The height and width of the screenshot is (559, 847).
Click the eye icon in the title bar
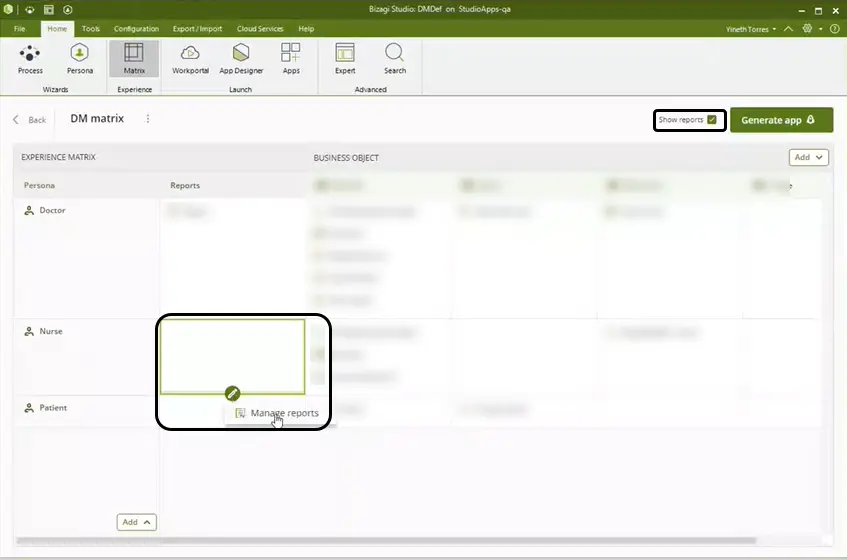pyautogui.click(x=30, y=10)
